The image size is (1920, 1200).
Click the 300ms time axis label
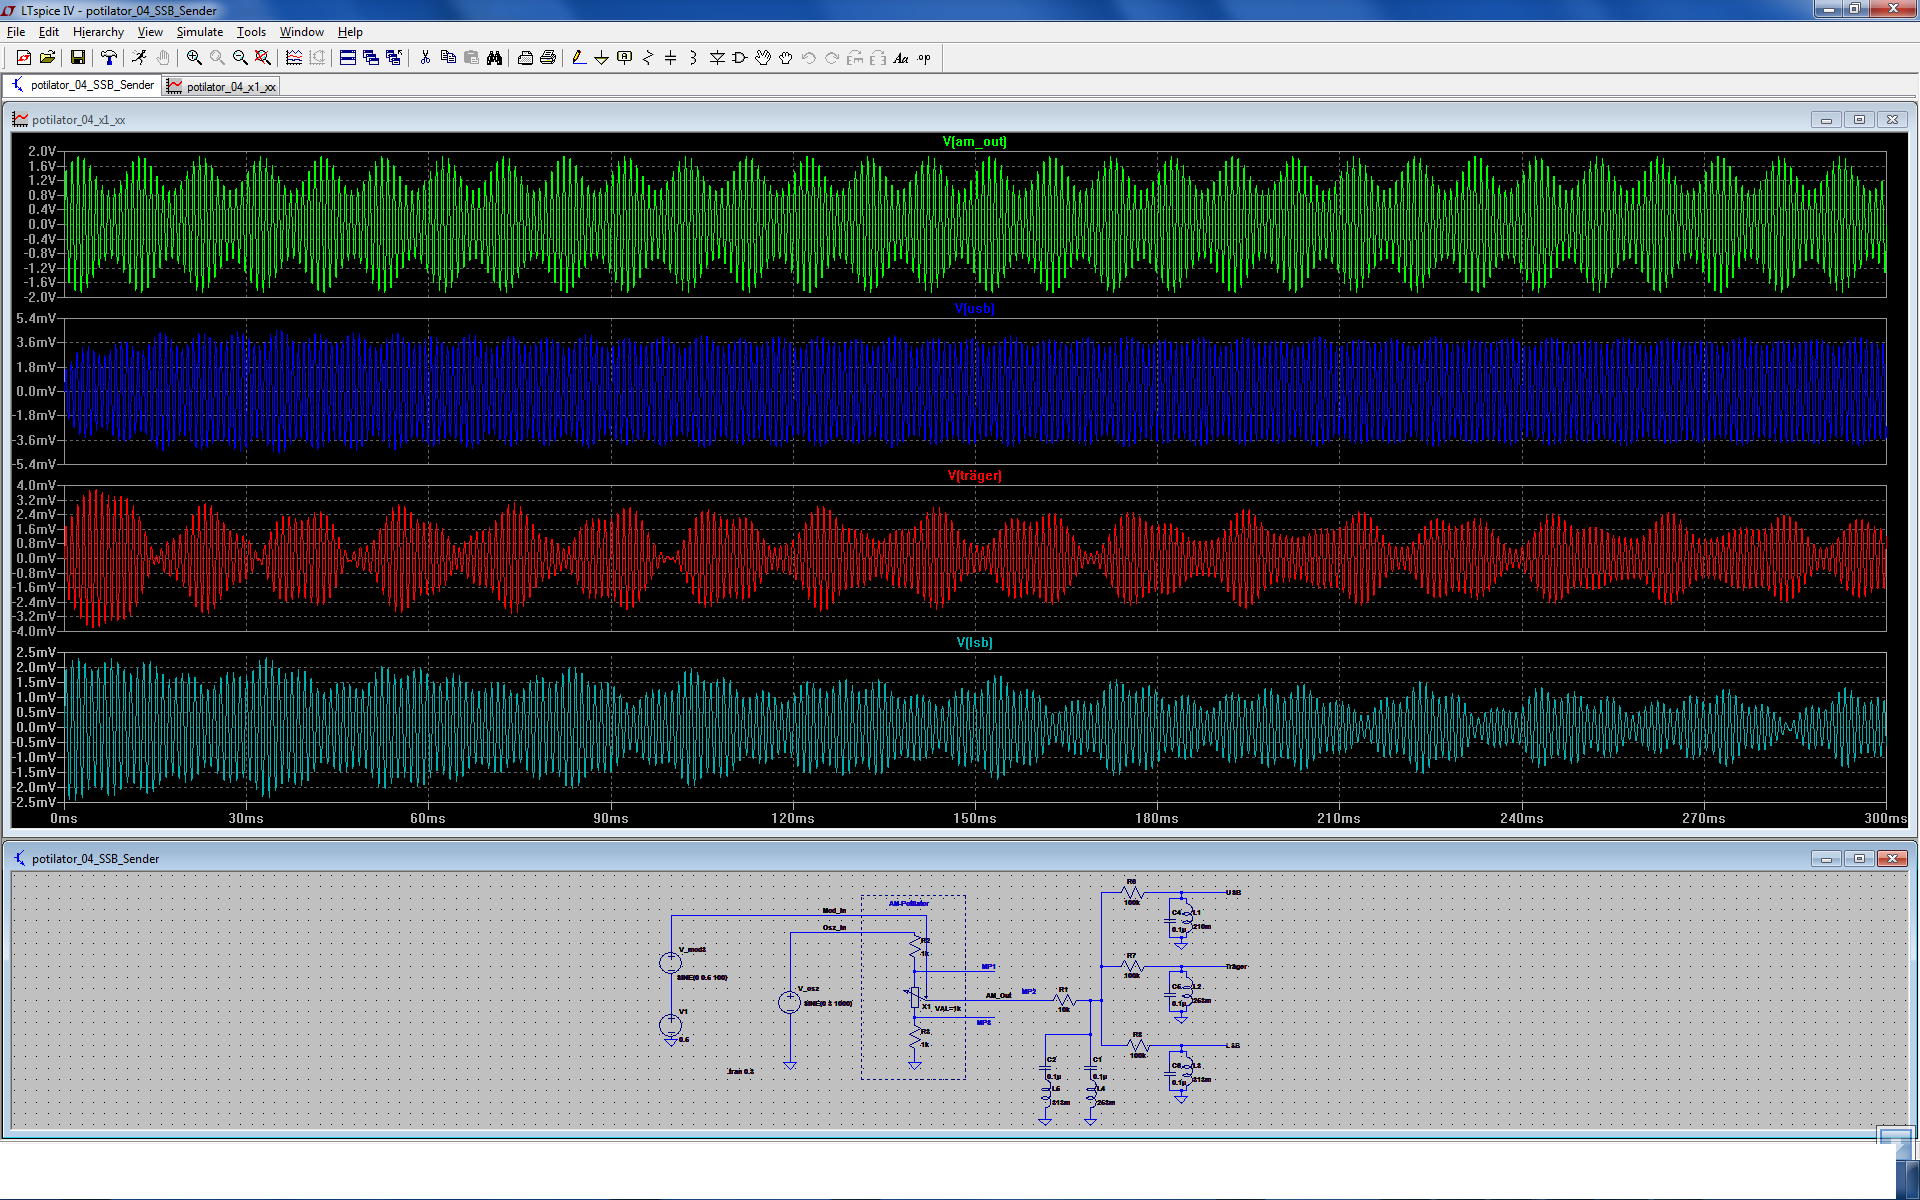(1885, 818)
